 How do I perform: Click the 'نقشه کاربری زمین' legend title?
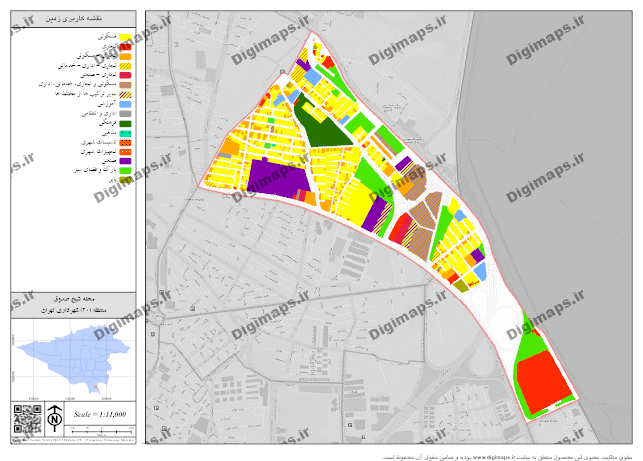pyautogui.click(x=74, y=19)
